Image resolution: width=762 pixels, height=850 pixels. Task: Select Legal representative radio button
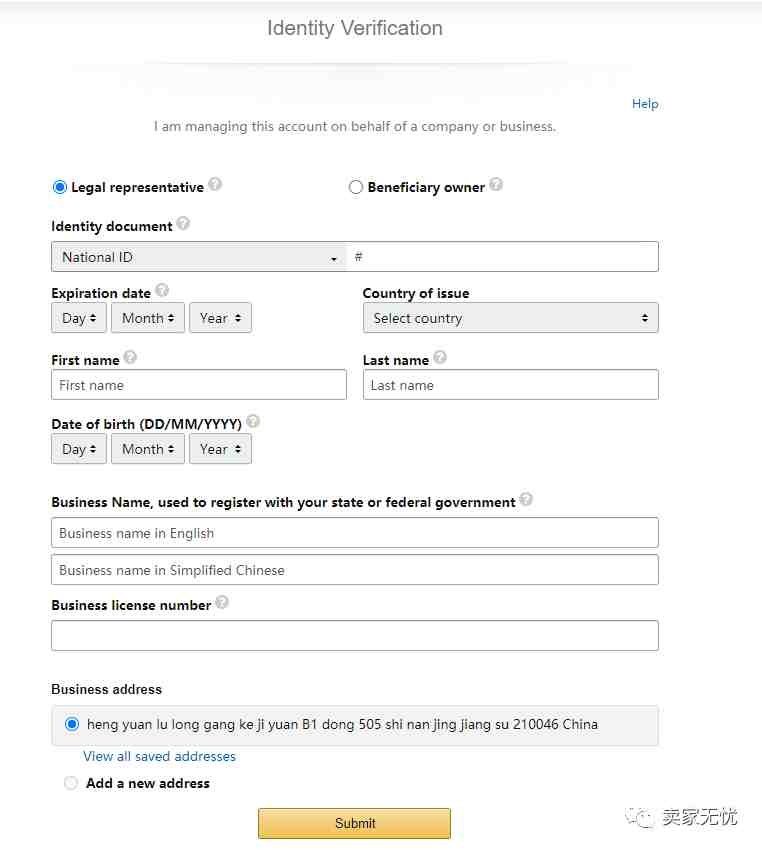click(x=60, y=187)
